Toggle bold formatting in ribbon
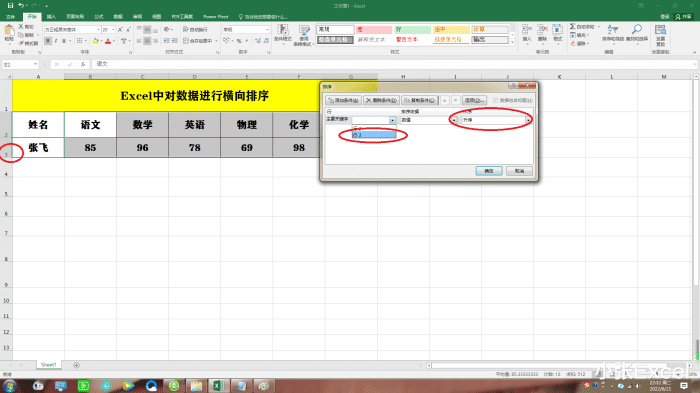Image resolution: width=700 pixels, height=393 pixels. click(x=48, y=41)
